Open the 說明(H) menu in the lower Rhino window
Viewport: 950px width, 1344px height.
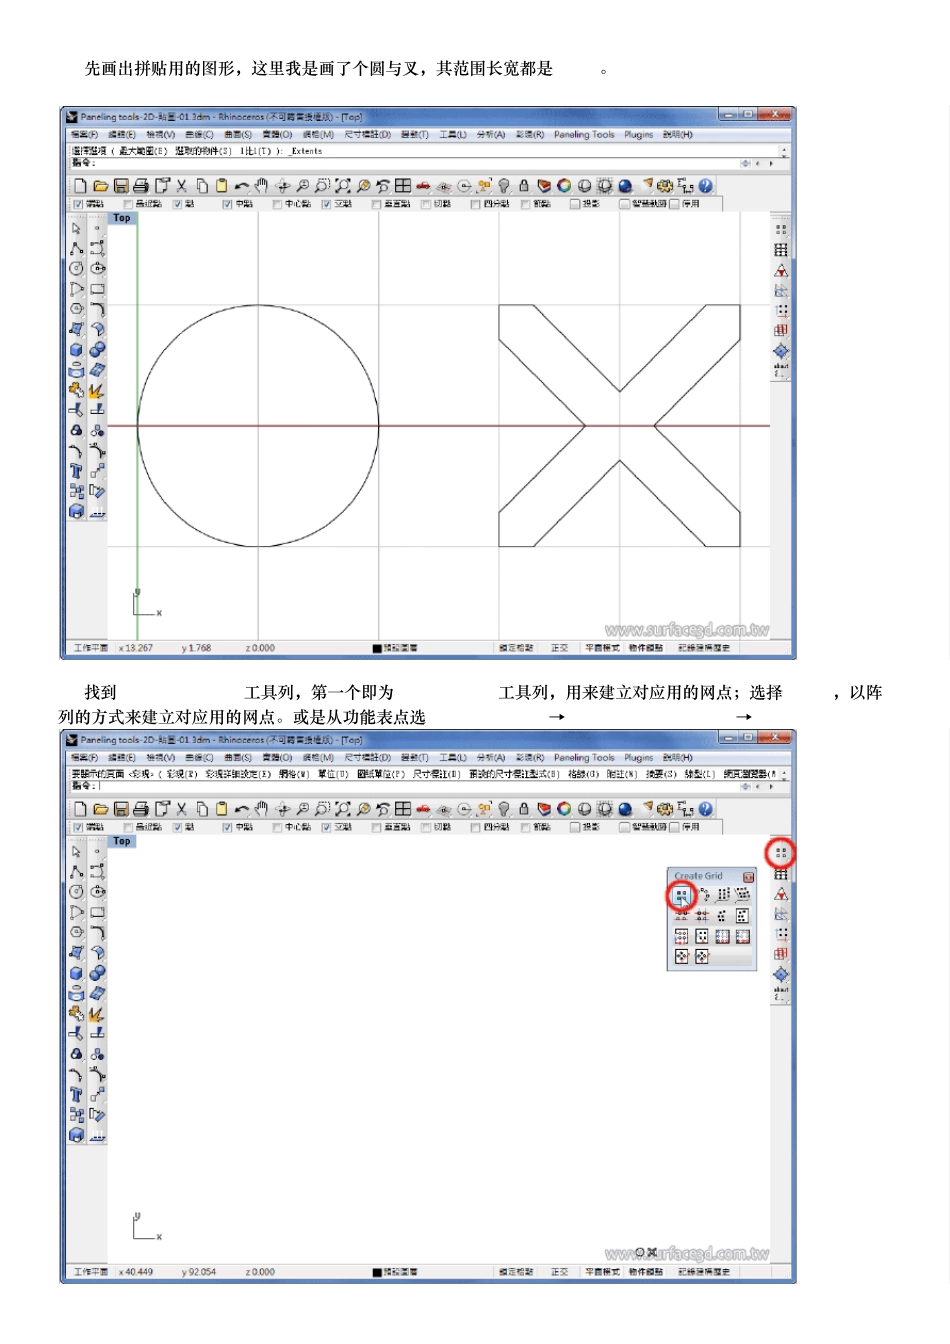tap(678, 757)
